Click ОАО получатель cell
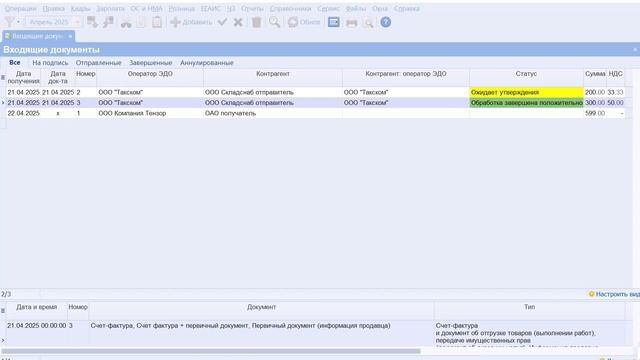This screenshot has height=360, width=640. (x=273, y=113)
